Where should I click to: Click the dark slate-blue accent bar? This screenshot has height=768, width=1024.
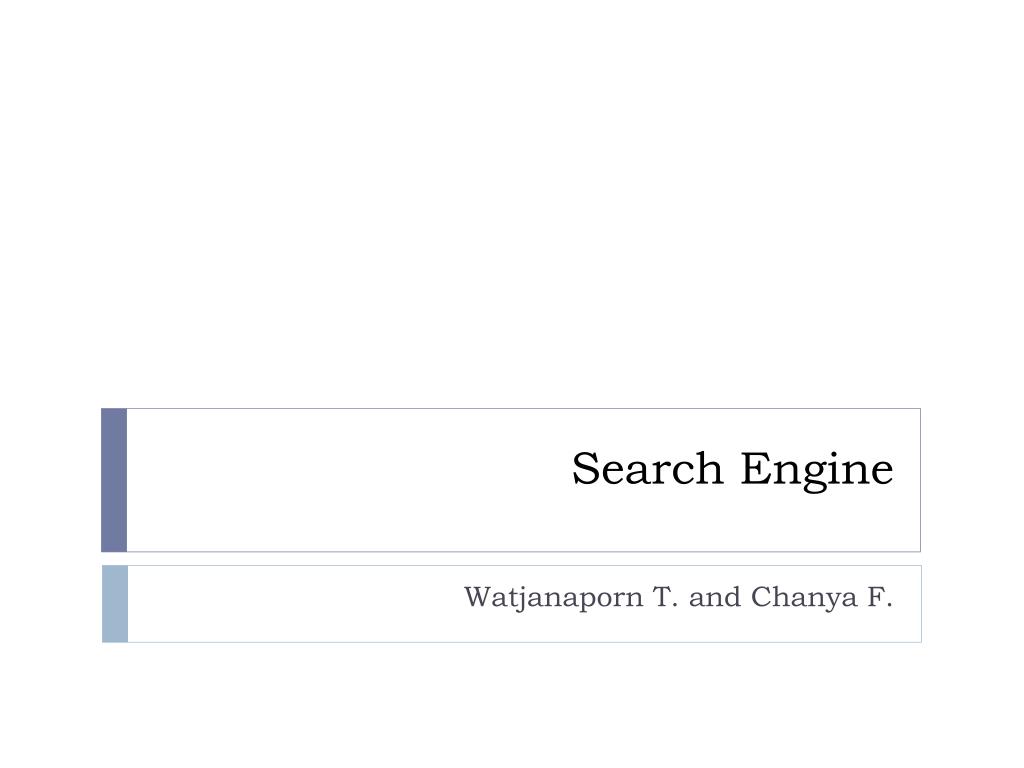pyautogui.click(x=114, y=480)
